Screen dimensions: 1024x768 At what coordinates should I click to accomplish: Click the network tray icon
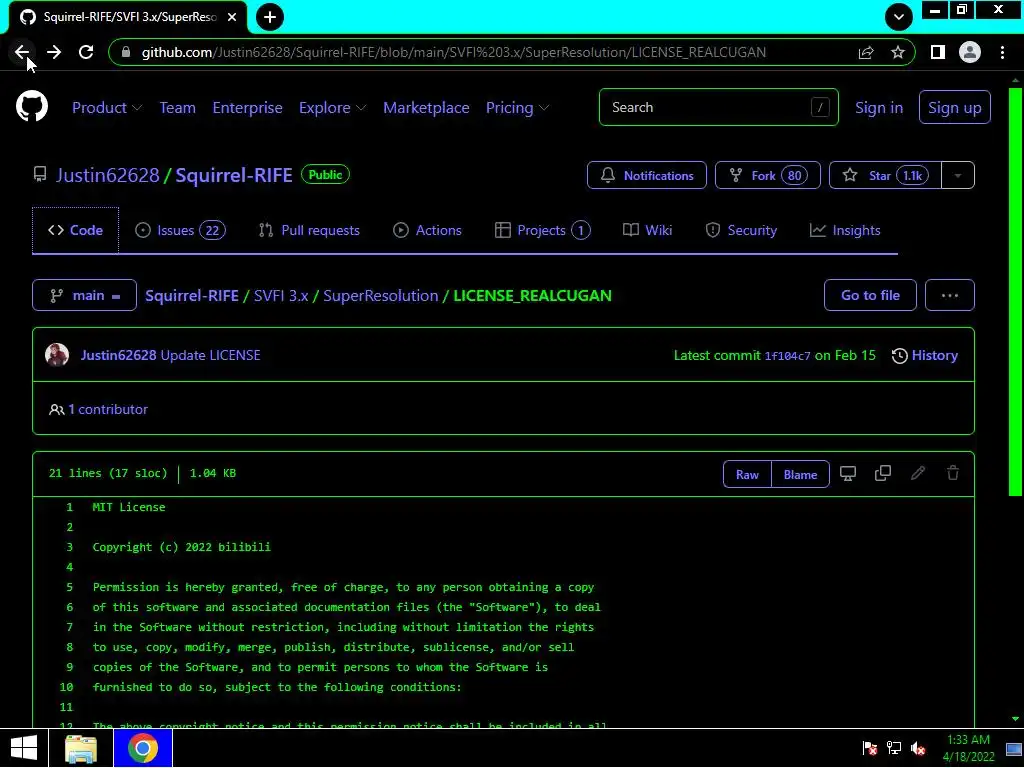tap(894, 748)
